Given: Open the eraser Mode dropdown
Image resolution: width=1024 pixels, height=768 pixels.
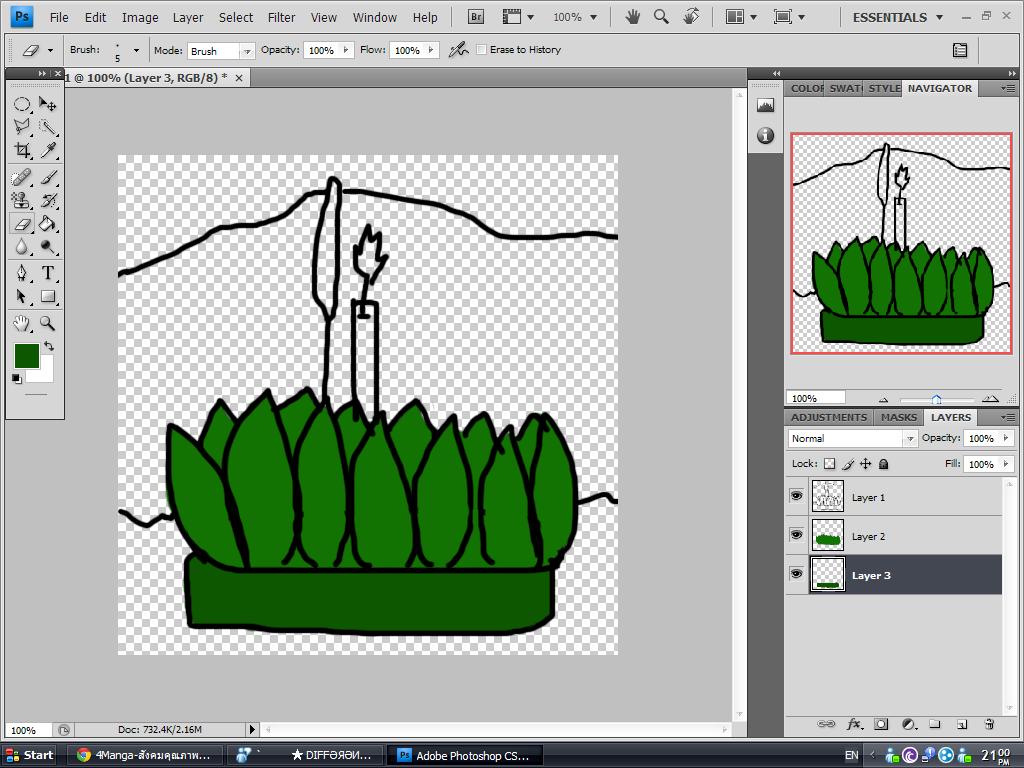Looking at the screenshot, I should click(221, 50).
